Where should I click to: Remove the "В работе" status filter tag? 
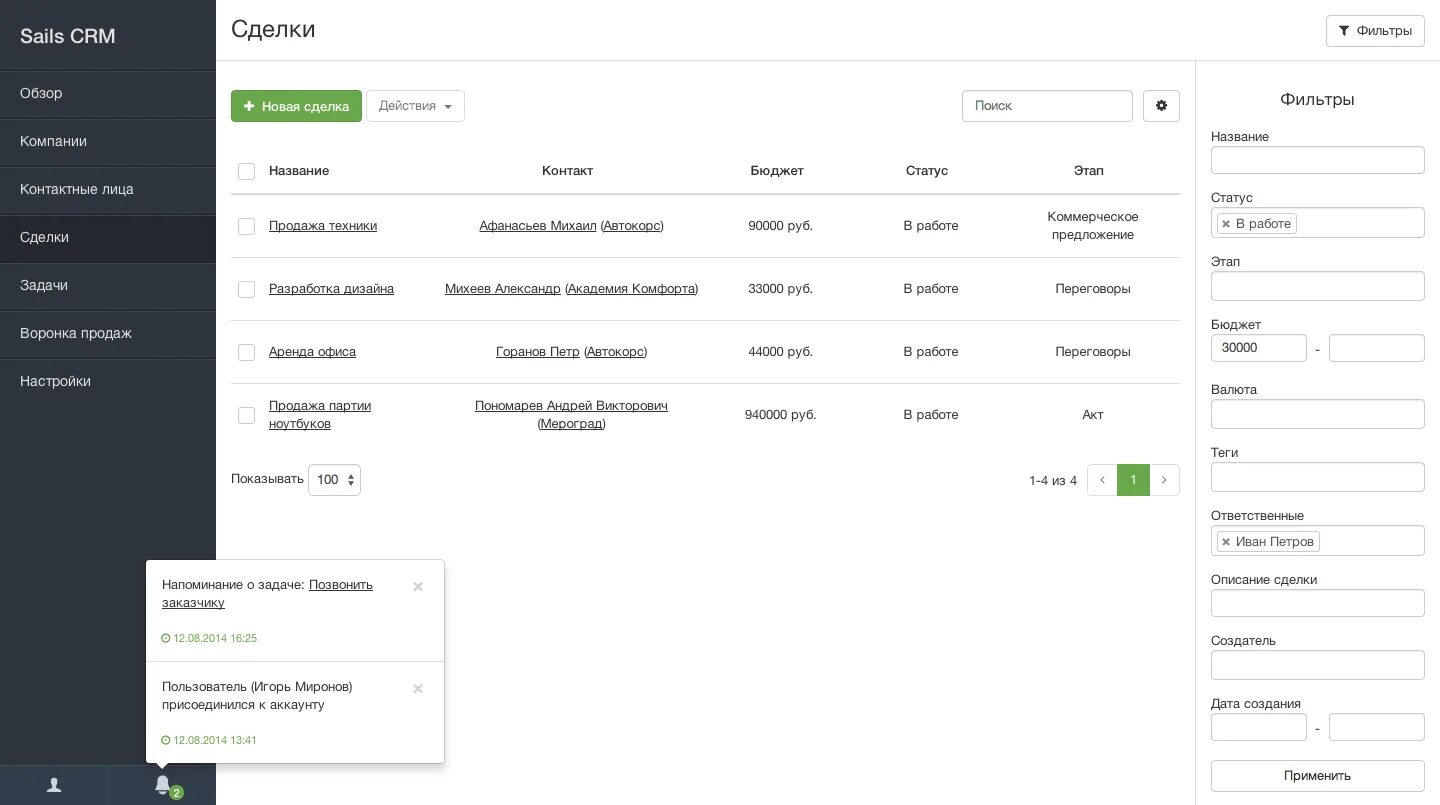pyautogui.click(x=1226, y=224)
